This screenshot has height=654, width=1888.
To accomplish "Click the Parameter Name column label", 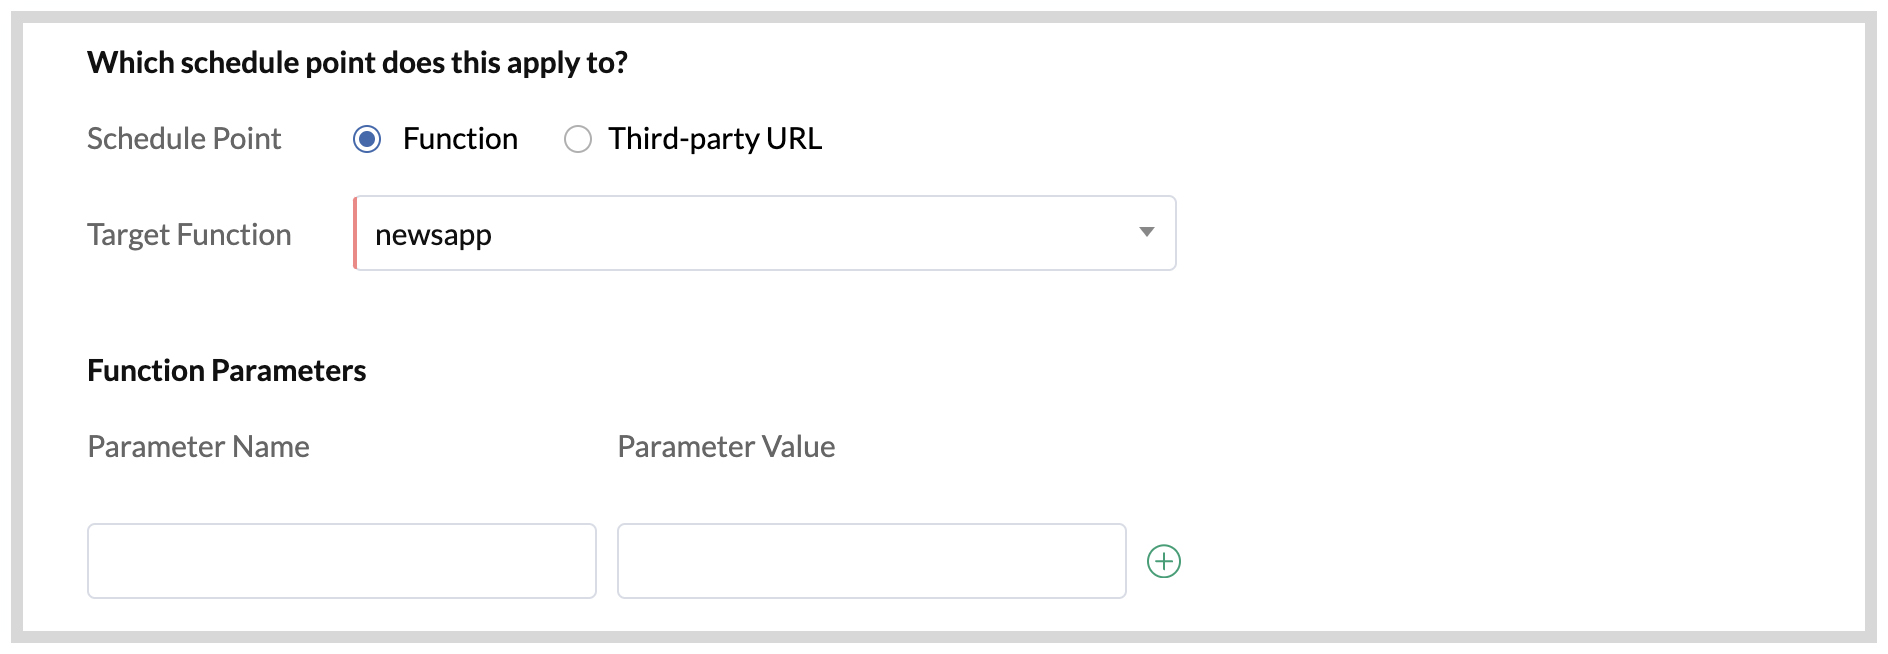I will [198, 447].
